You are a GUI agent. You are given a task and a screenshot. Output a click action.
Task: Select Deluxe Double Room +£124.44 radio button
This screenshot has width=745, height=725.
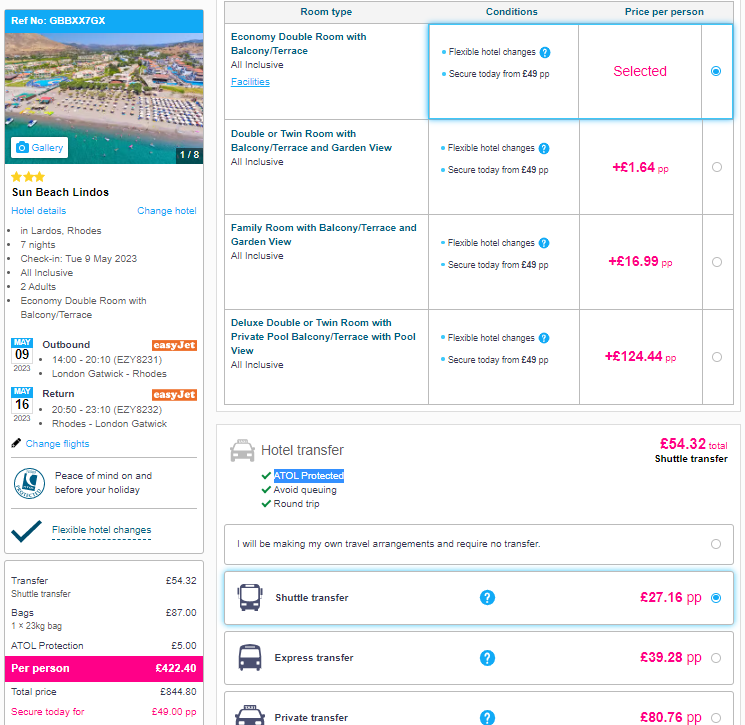point(717,357)
